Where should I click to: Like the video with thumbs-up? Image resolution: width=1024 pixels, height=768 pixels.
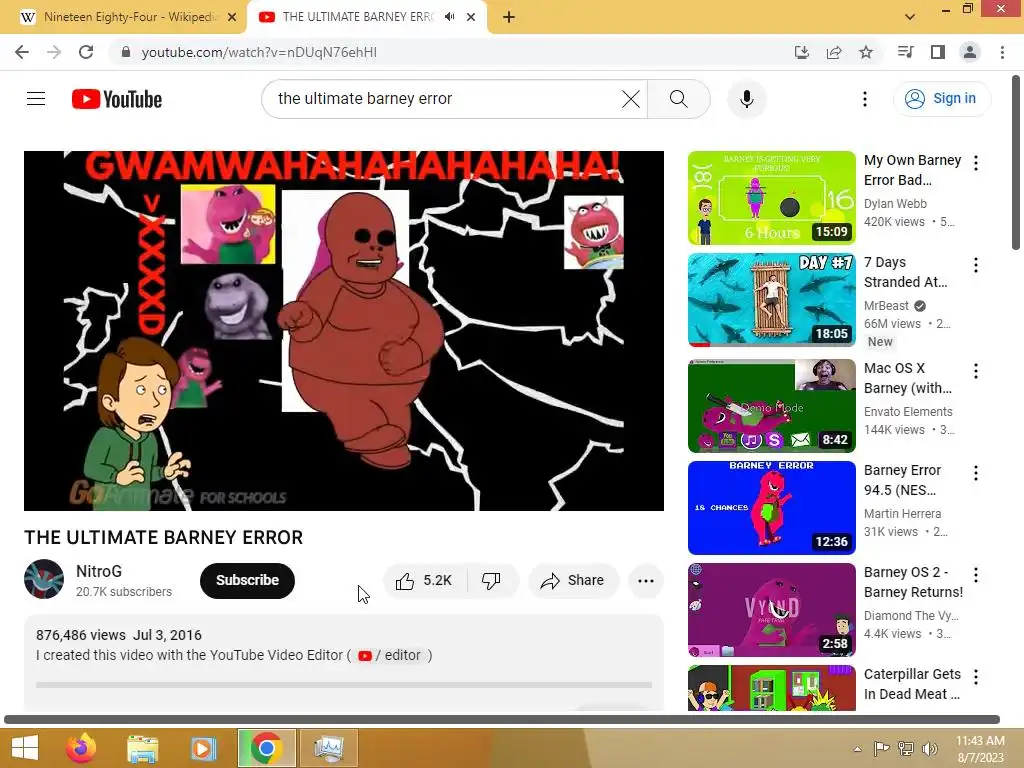[x=425, y=581]
